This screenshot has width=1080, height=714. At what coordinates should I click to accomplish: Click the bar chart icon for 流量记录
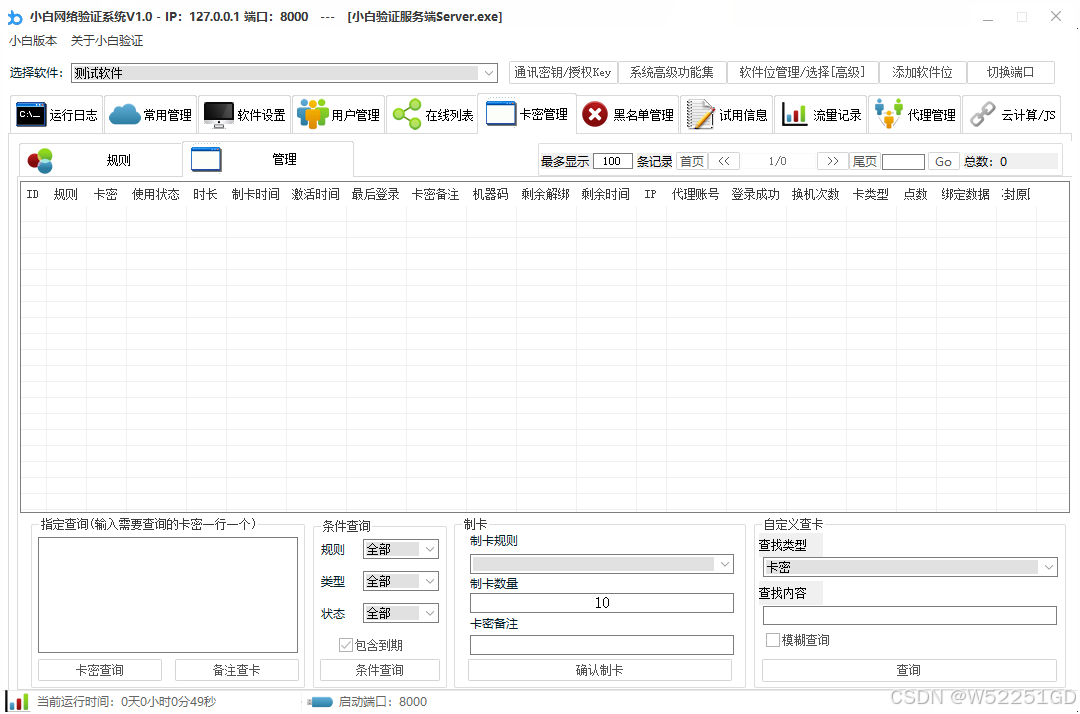point(794,114)
